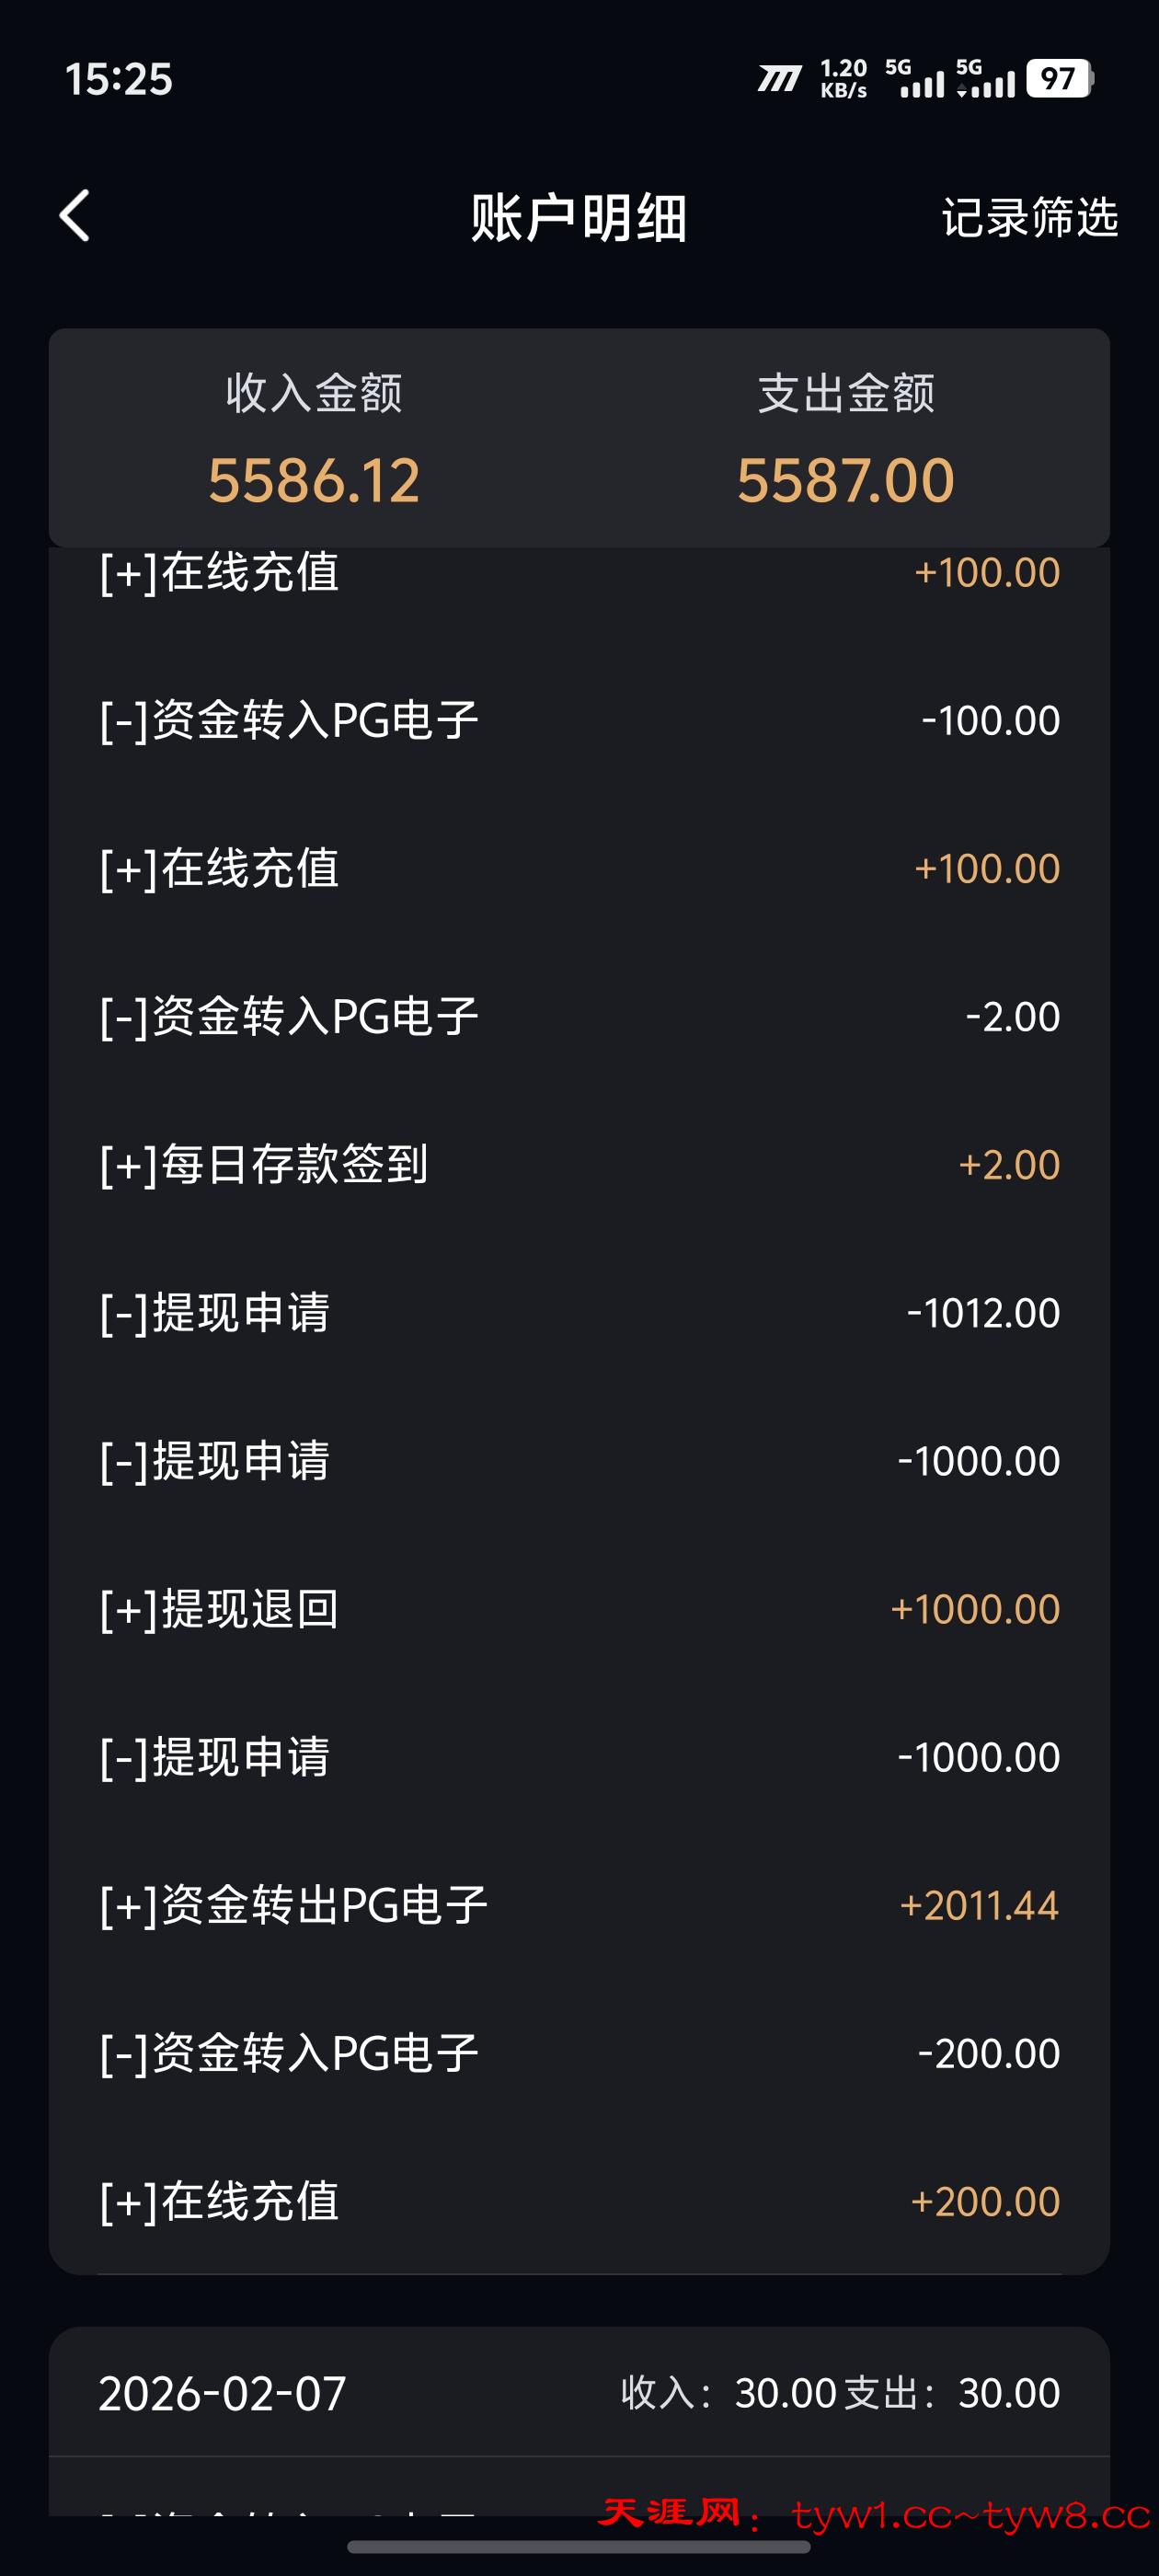Viewport: 1159px width, 2576px height.
Task: Tap the back arrow icon
Action: coord(75,216)
